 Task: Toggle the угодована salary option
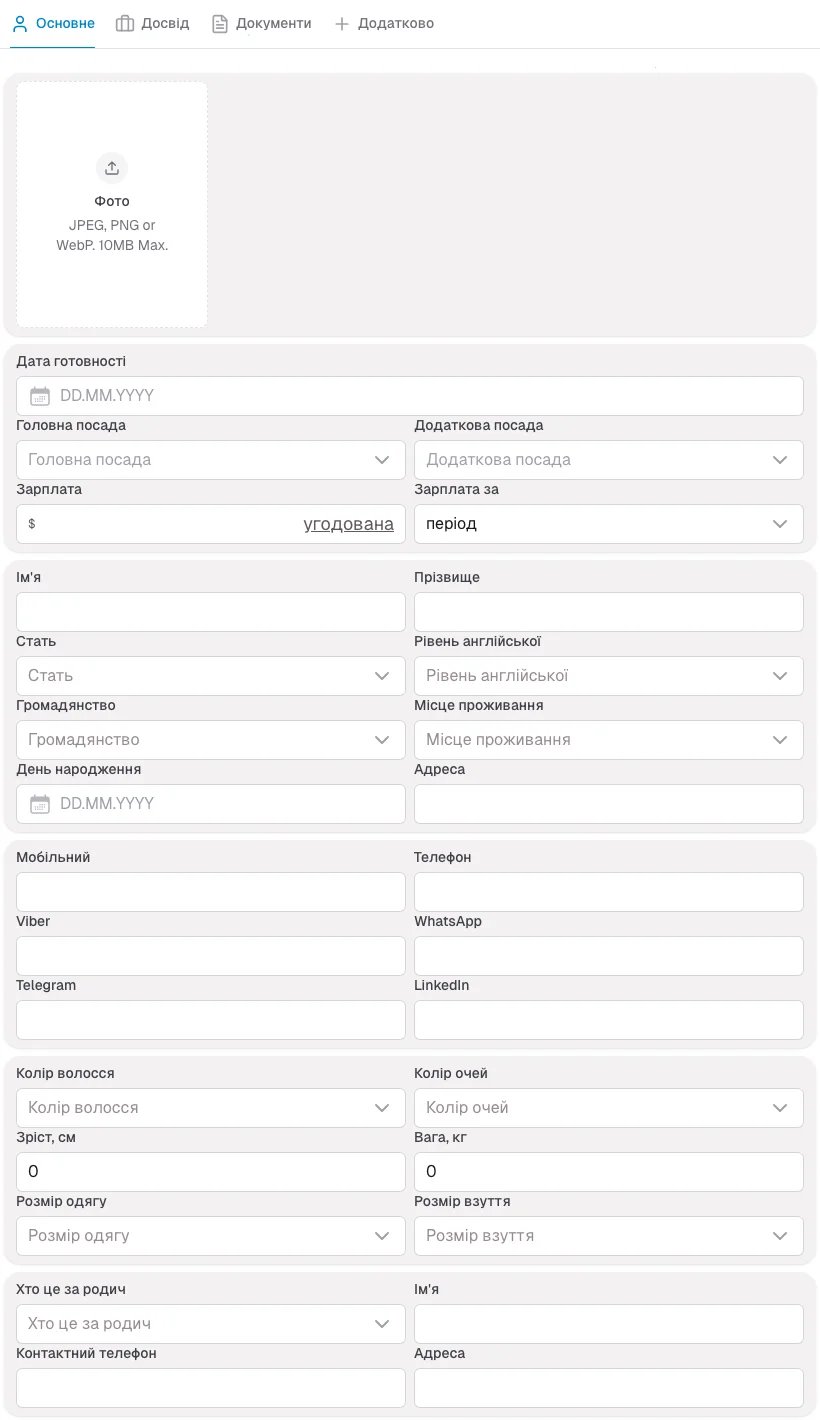click(348, 523)
